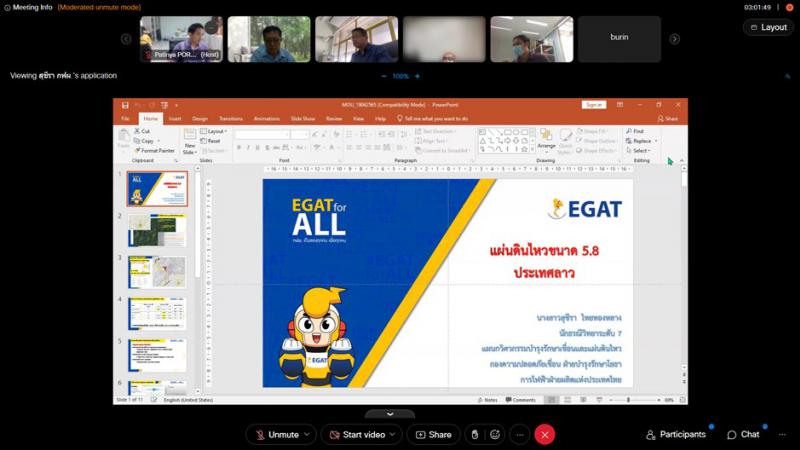Open the Participants panel

tap(676, 435)
